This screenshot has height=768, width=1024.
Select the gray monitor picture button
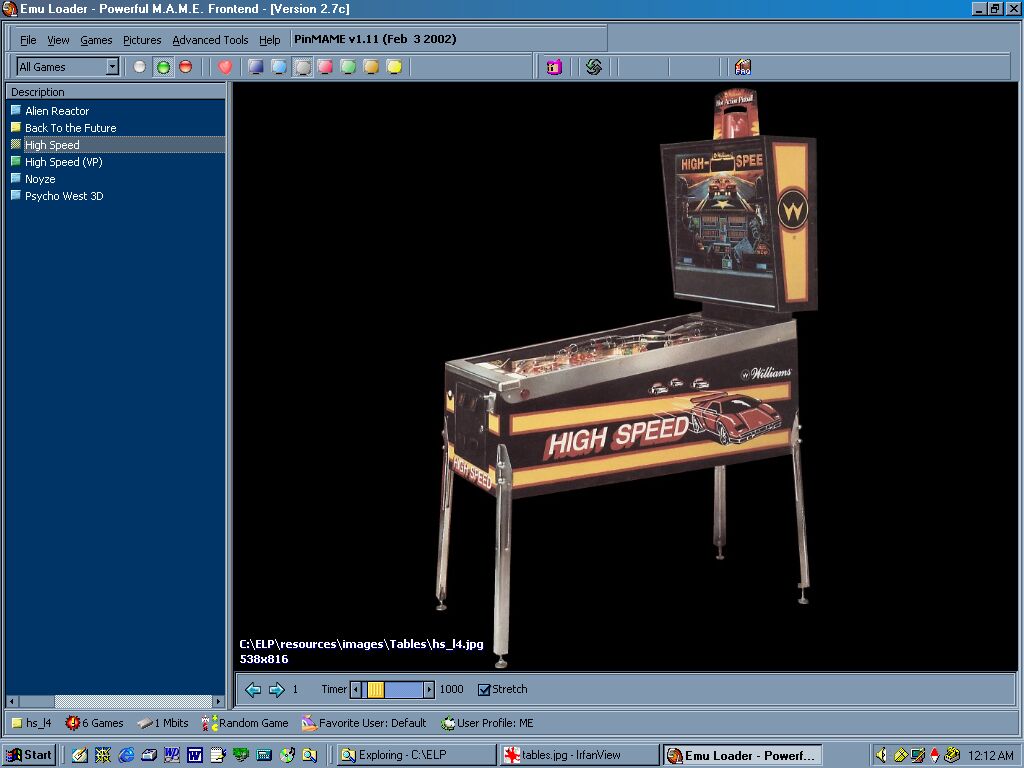(x=302, y=67)
